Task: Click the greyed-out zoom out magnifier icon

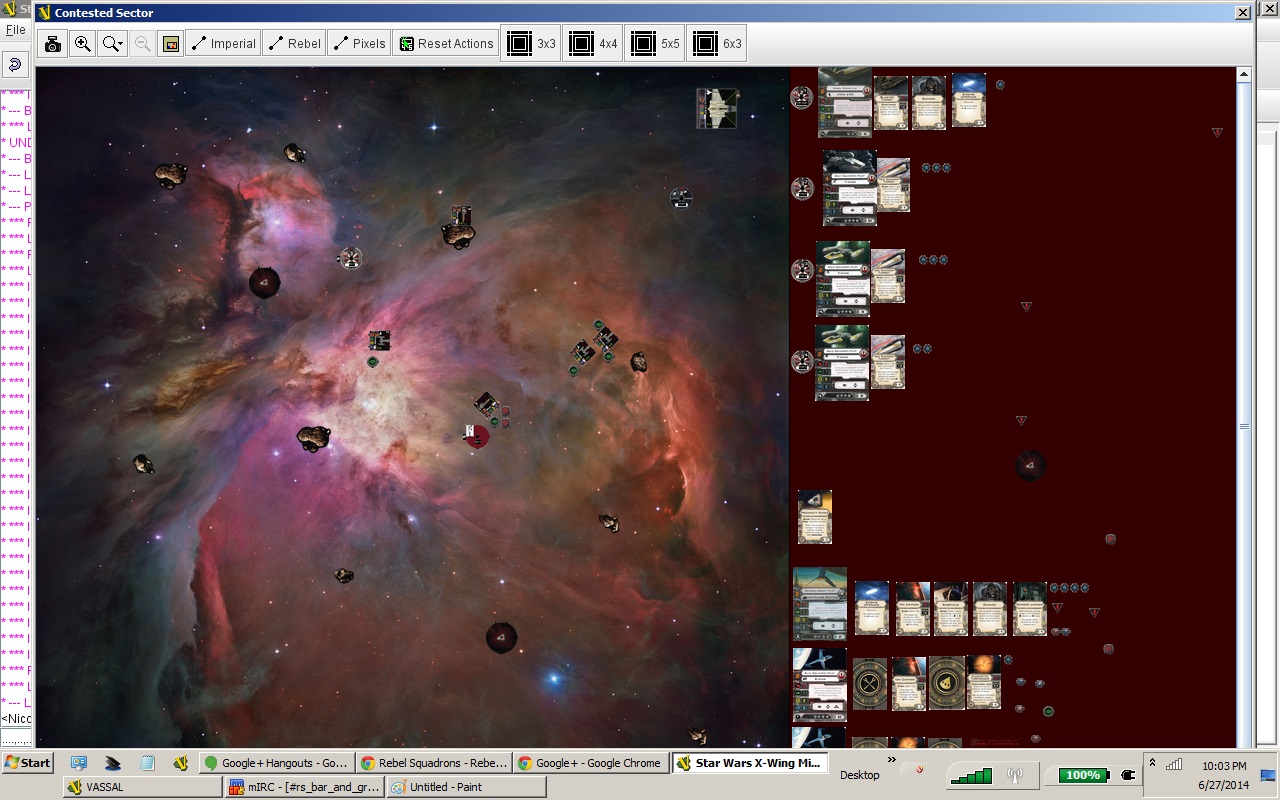Action: 142,44
